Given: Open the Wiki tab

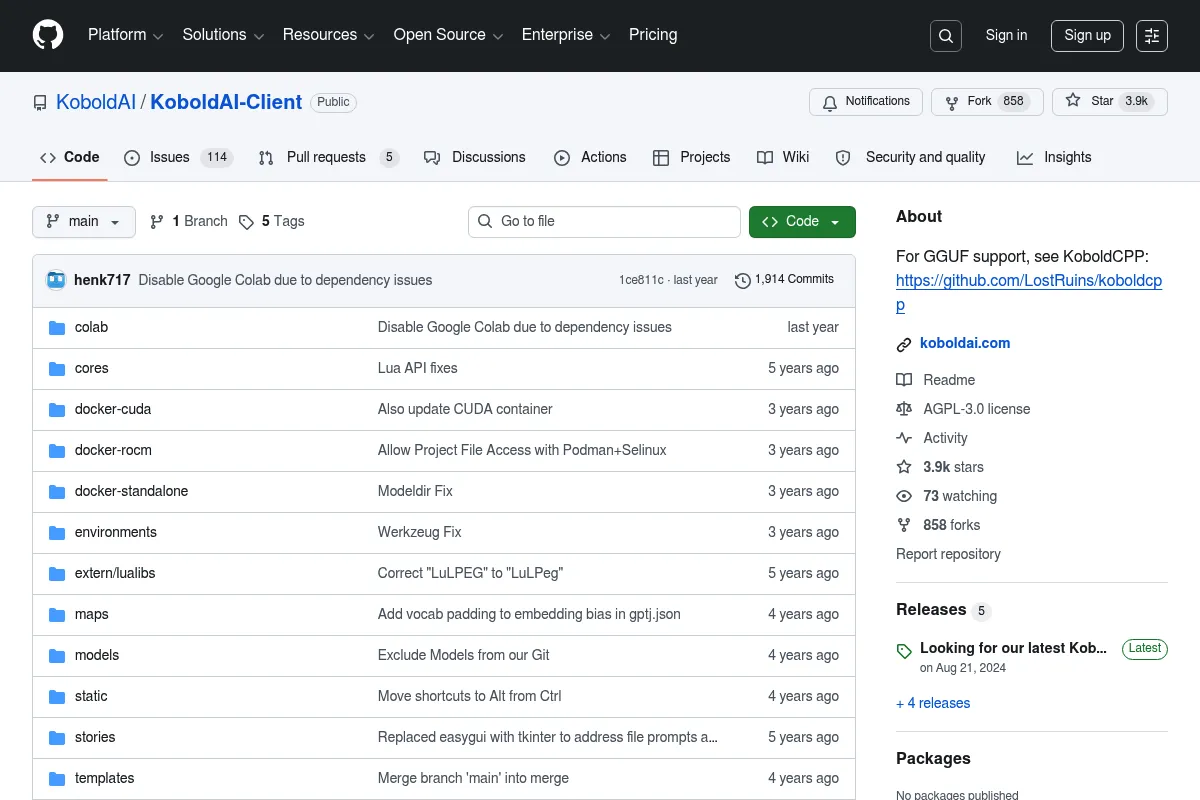Looking at the screenshot, I should [x=783, y=158].
